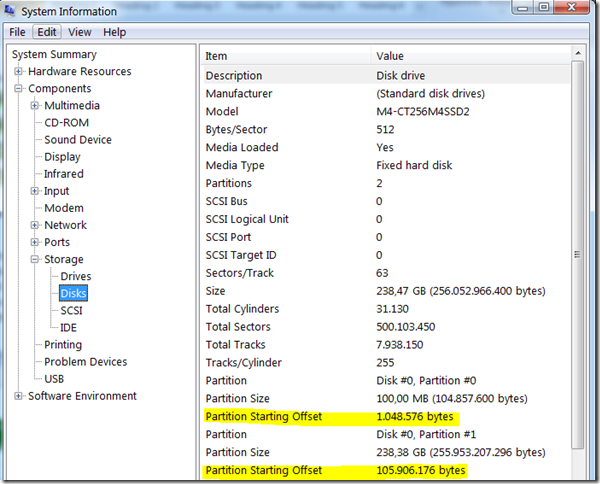Select System Summary in tree
Viewport: 600px width, 484px height.
[x=54, y=55]
